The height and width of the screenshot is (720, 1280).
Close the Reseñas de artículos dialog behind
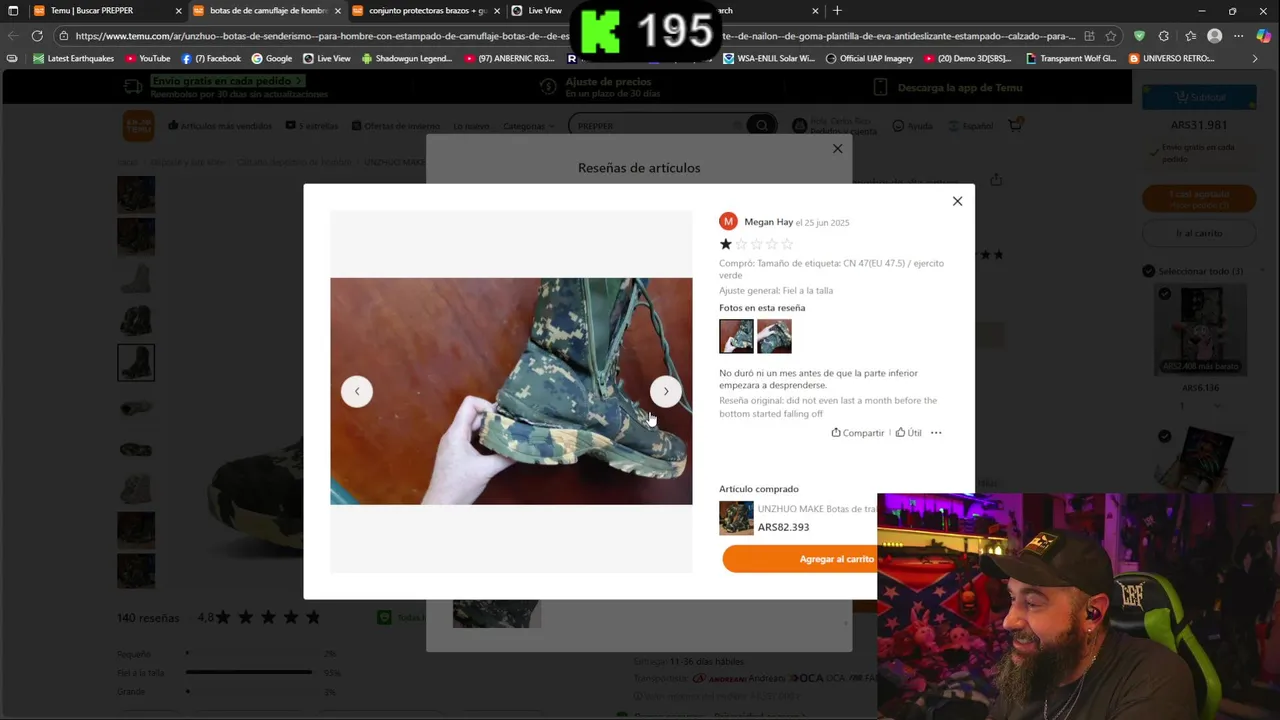pyautogui.click(x=838, y=149)
